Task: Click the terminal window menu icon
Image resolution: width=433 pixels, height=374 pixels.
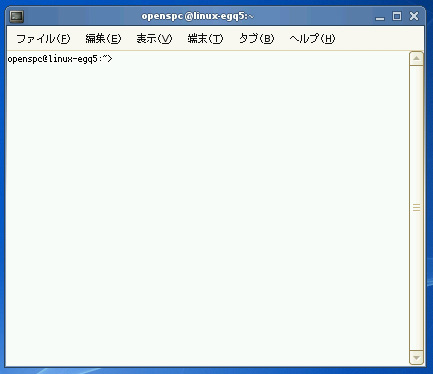Action: pyautogui.click(x=17, y=16)
